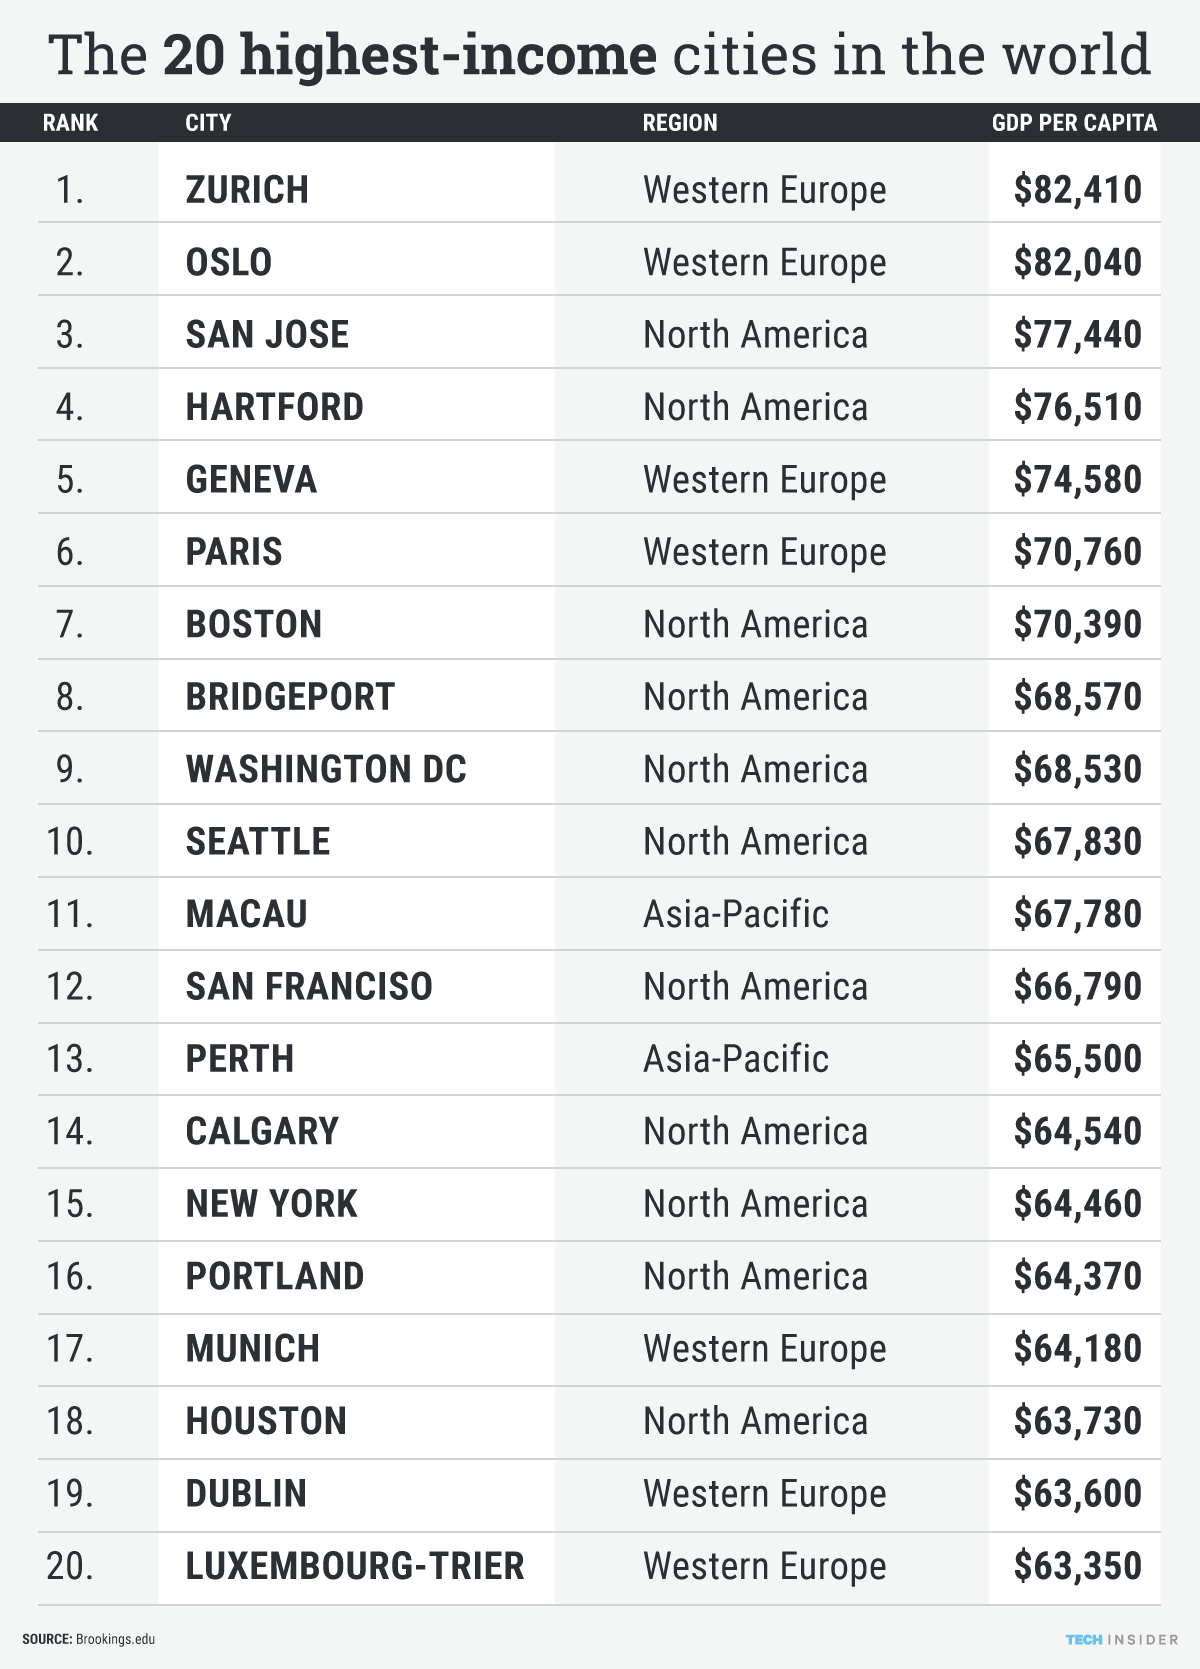Select the RANK column header
This screenshot has height=1669, width=1200.
click(x=70, y=123)
